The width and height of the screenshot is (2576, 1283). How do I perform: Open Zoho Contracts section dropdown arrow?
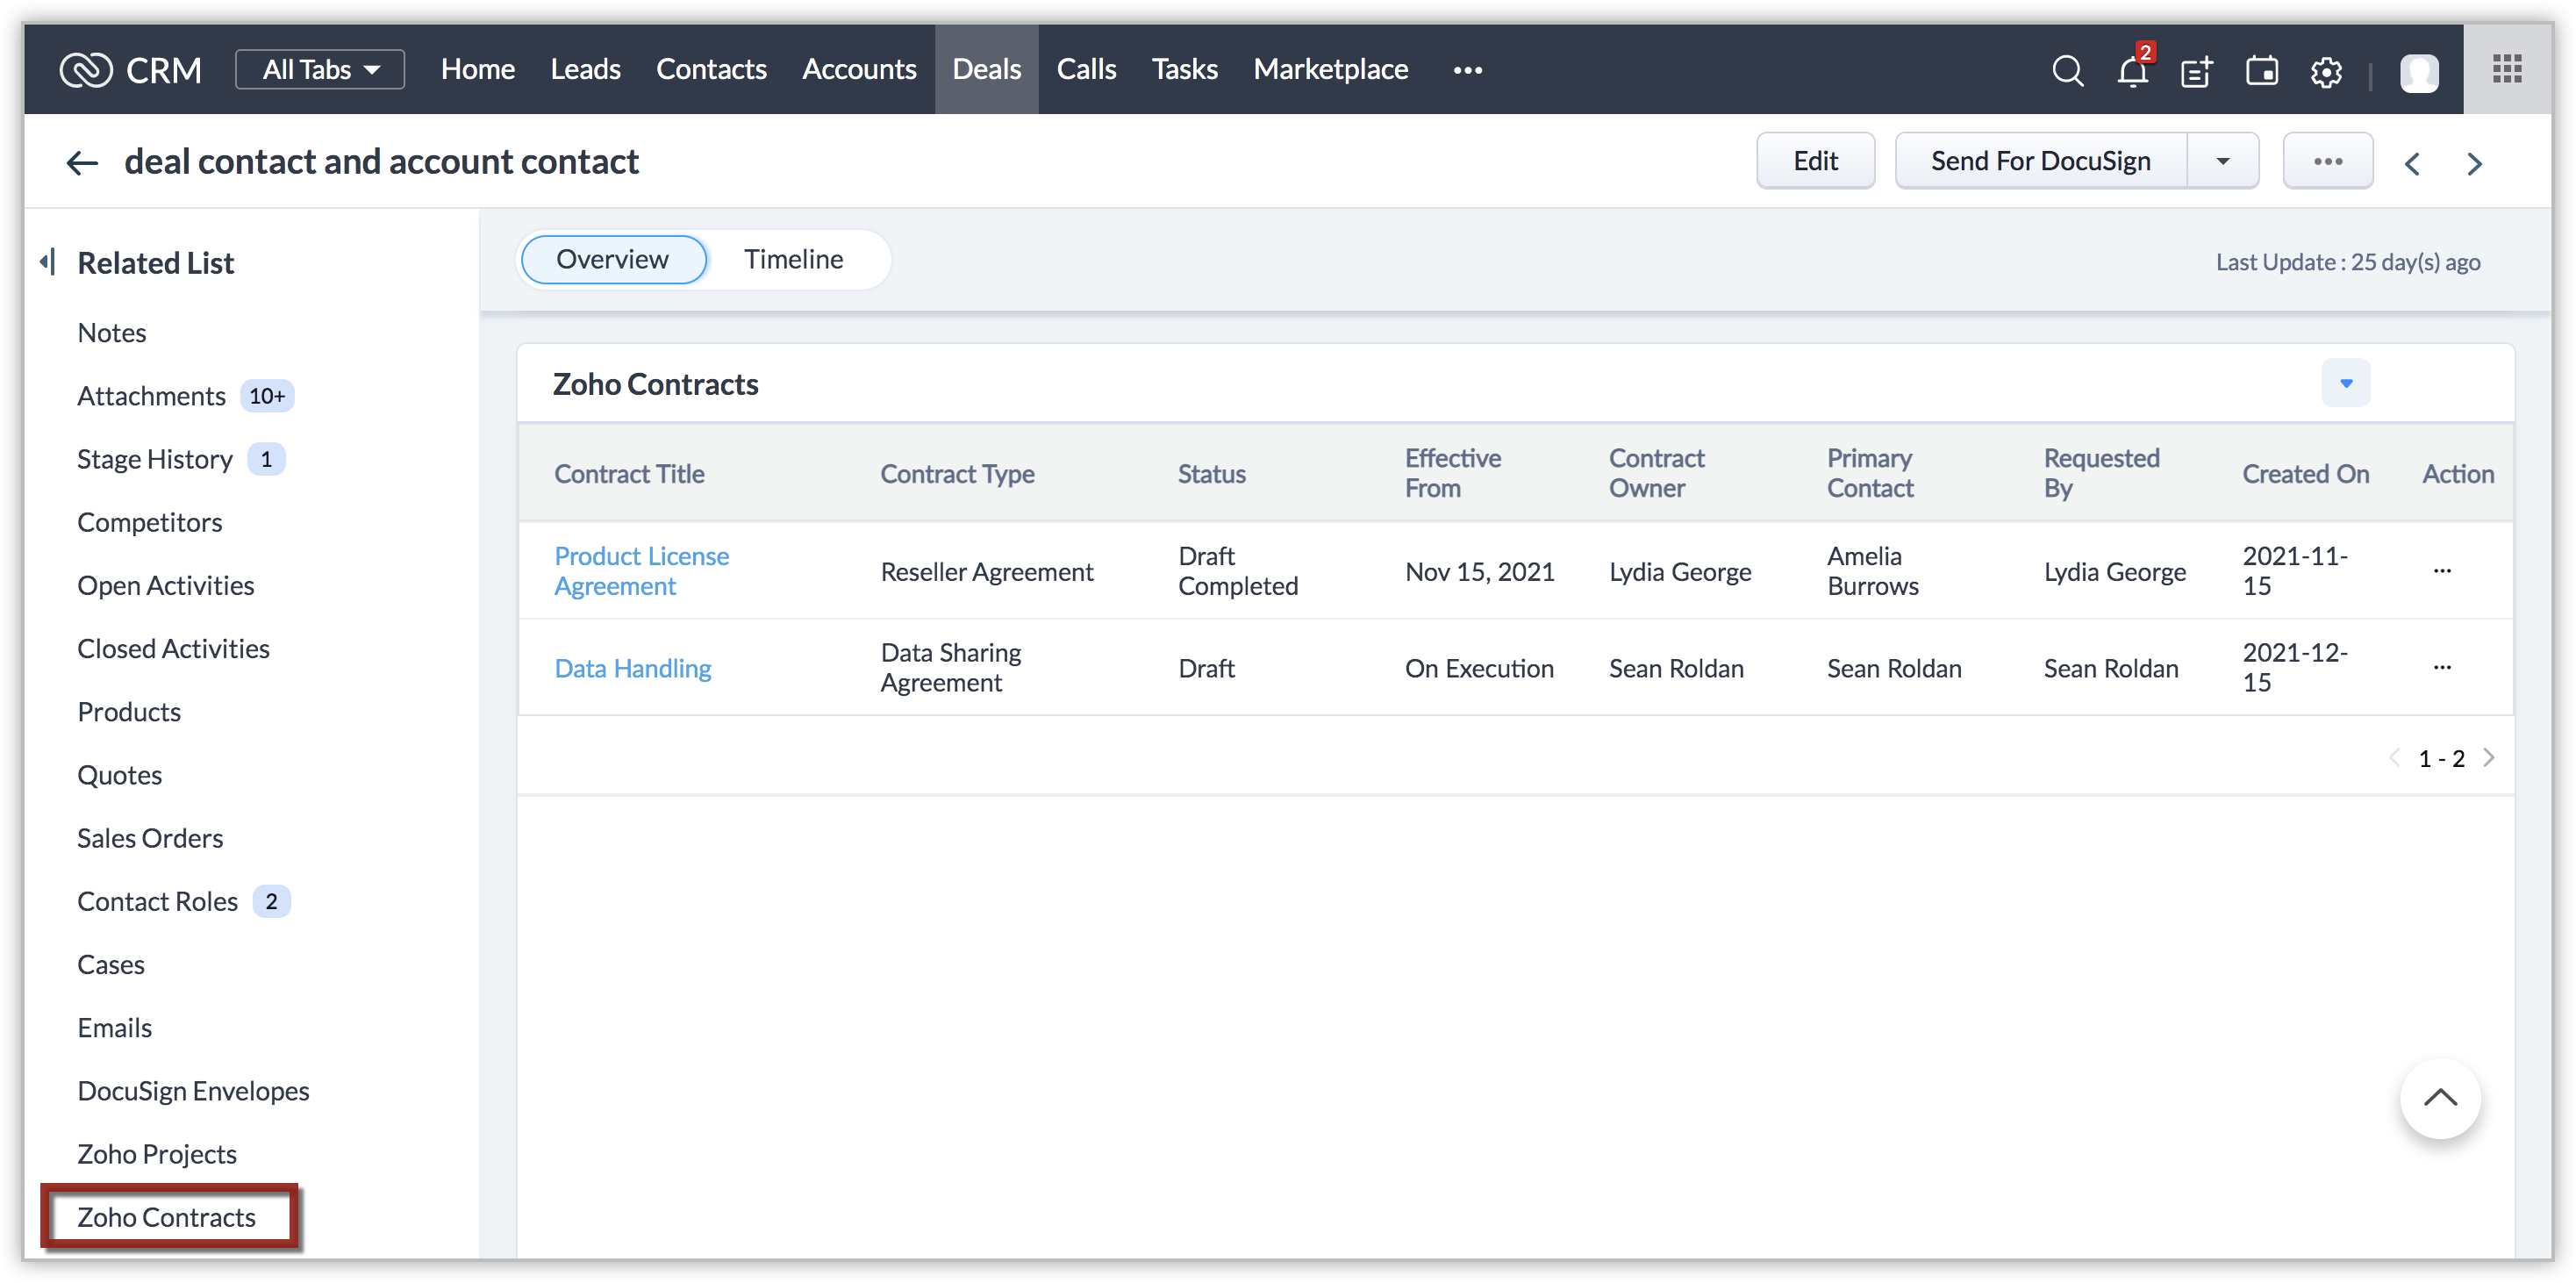point(2346,383)
